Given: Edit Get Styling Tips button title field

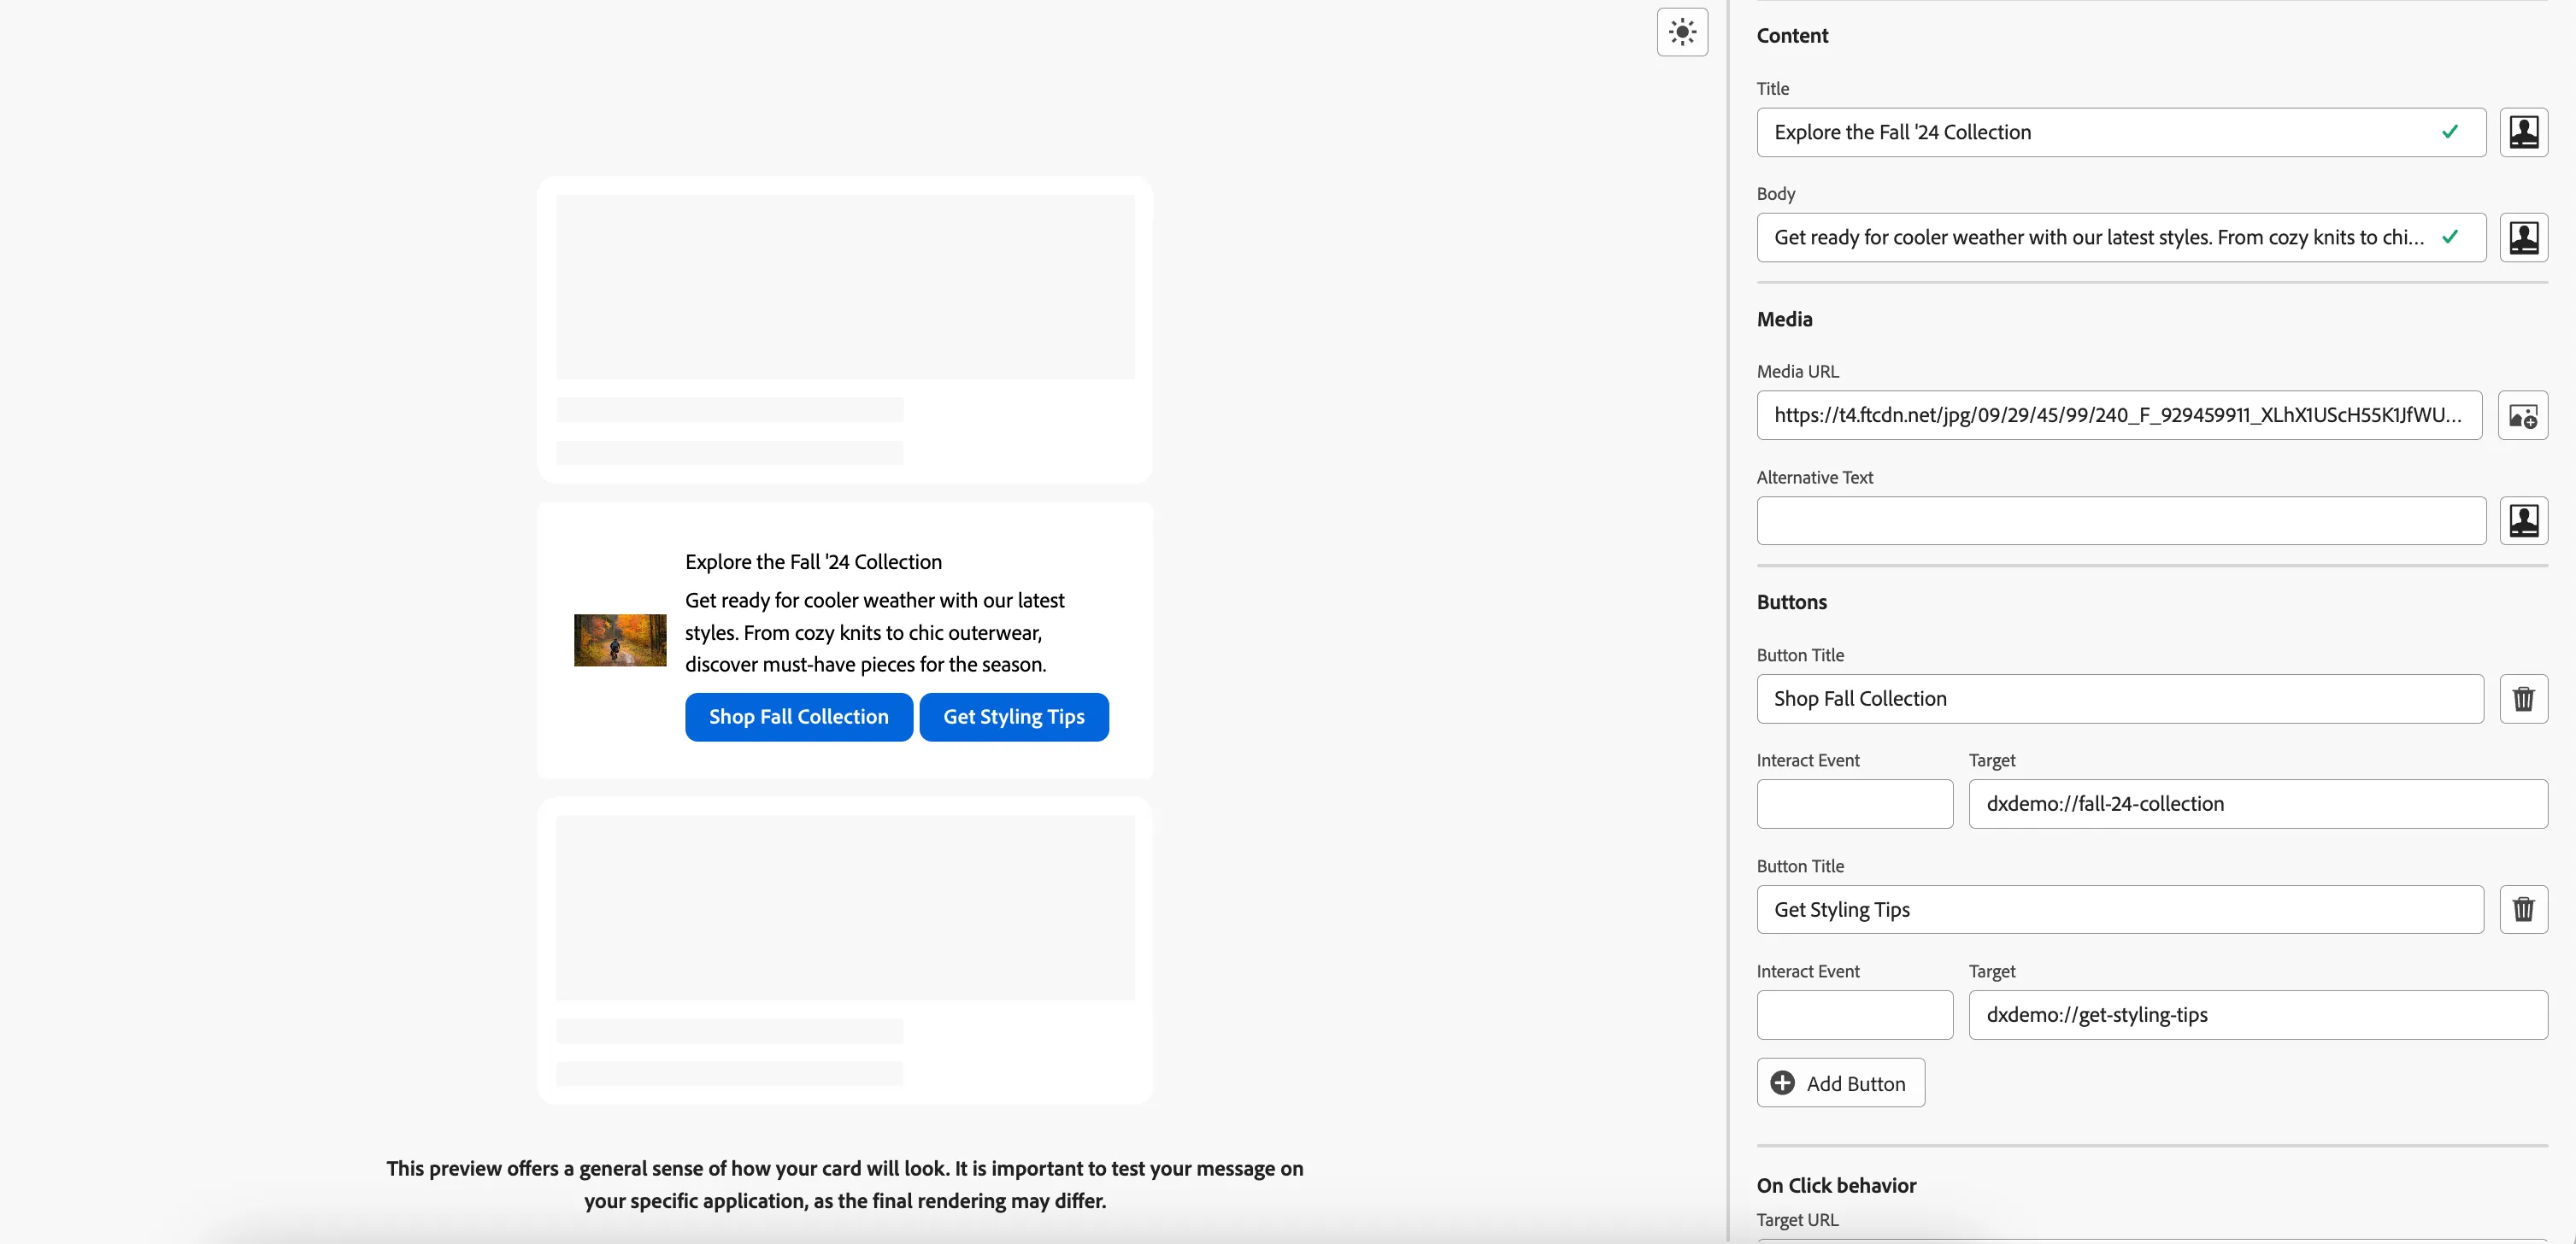Looking at the screenshot, I should (2119, 910).
